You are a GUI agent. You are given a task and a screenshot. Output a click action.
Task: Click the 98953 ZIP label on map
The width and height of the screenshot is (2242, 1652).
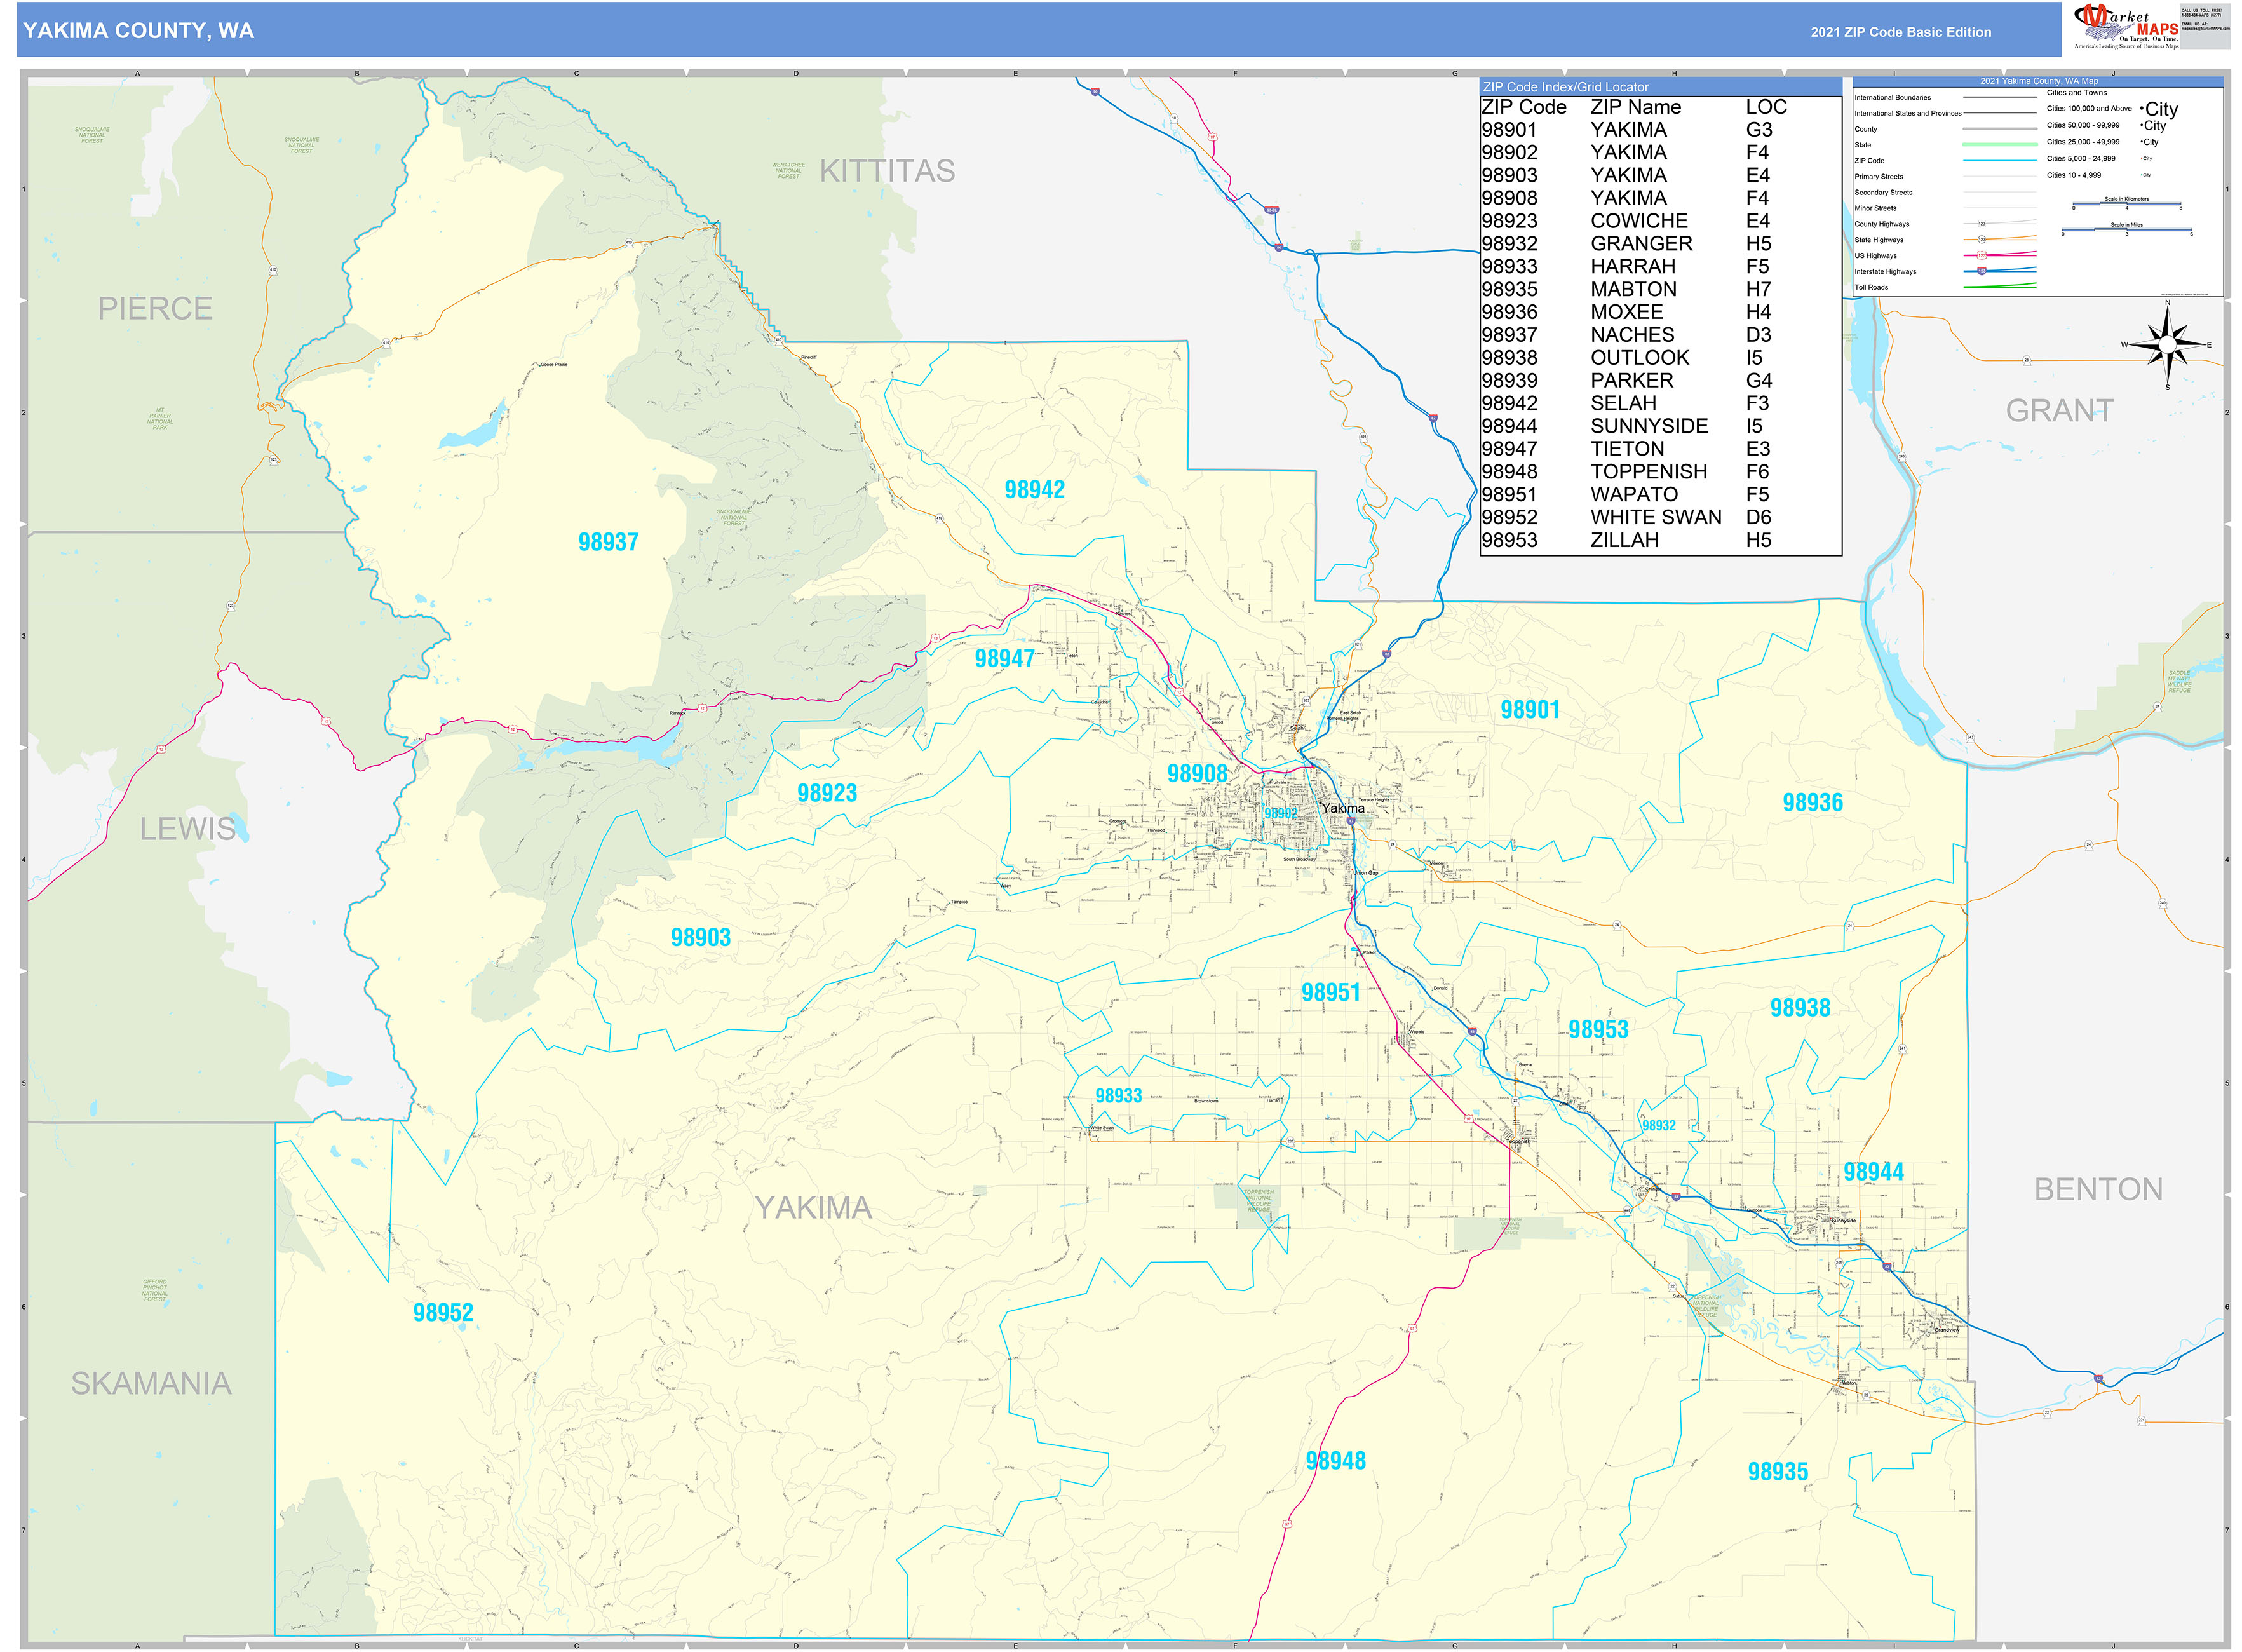tap(1598, 1030)
